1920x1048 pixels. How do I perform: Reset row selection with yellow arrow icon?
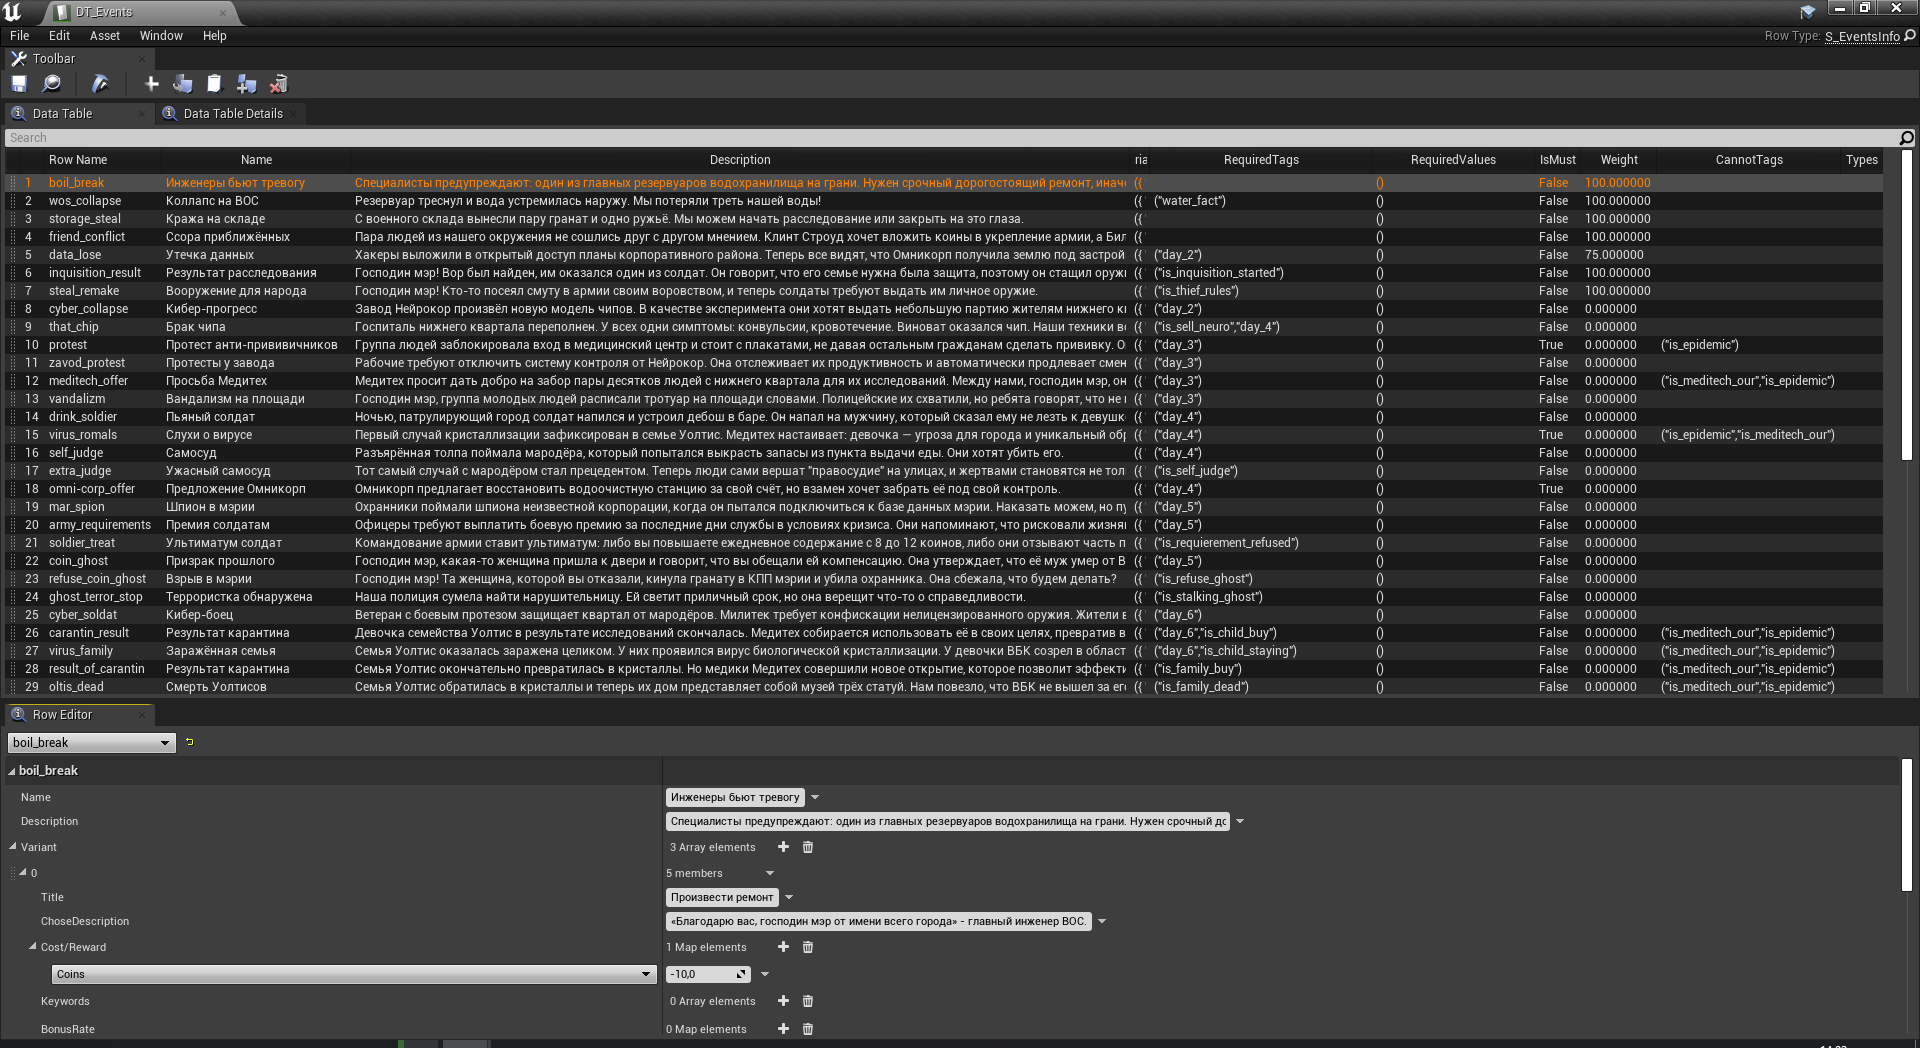pos(189,742)
